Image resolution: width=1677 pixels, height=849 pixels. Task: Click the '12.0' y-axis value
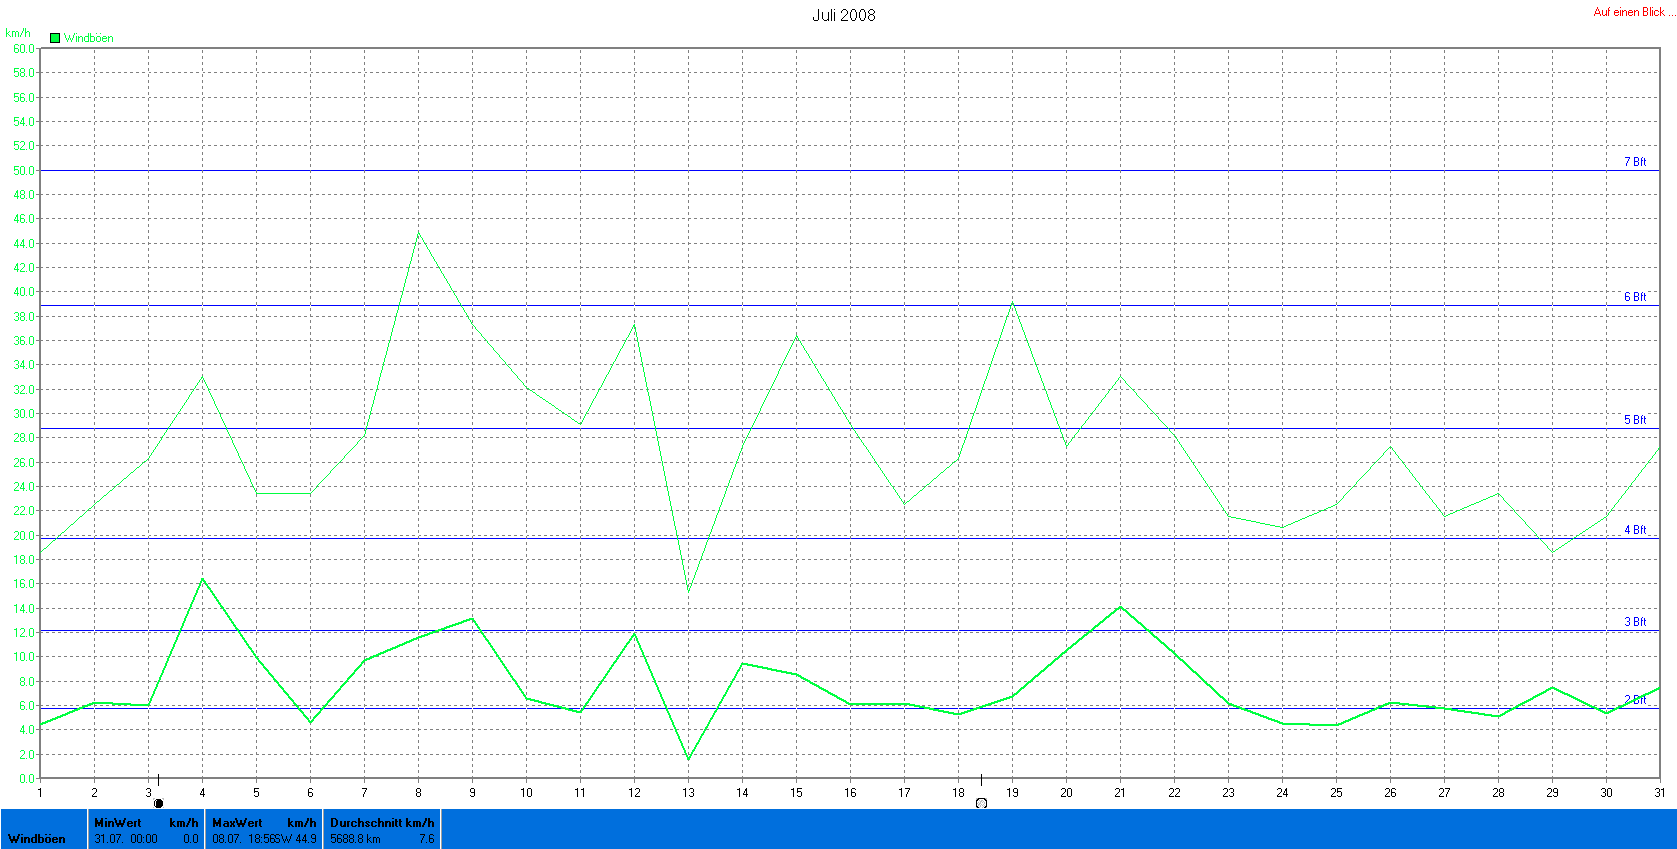(24, 633)
